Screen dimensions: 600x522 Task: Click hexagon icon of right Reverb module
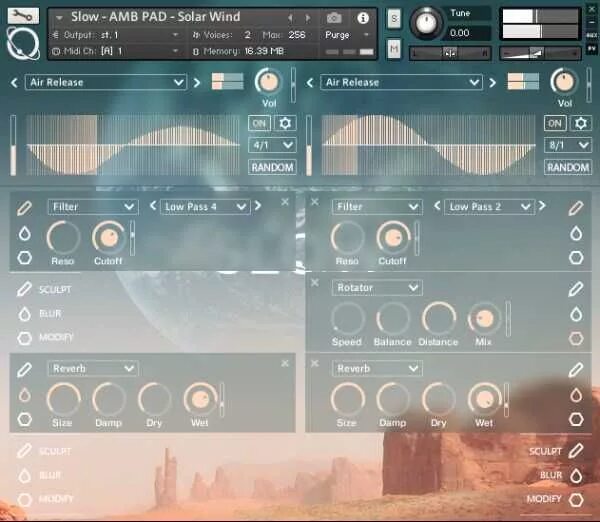[576, 419]
